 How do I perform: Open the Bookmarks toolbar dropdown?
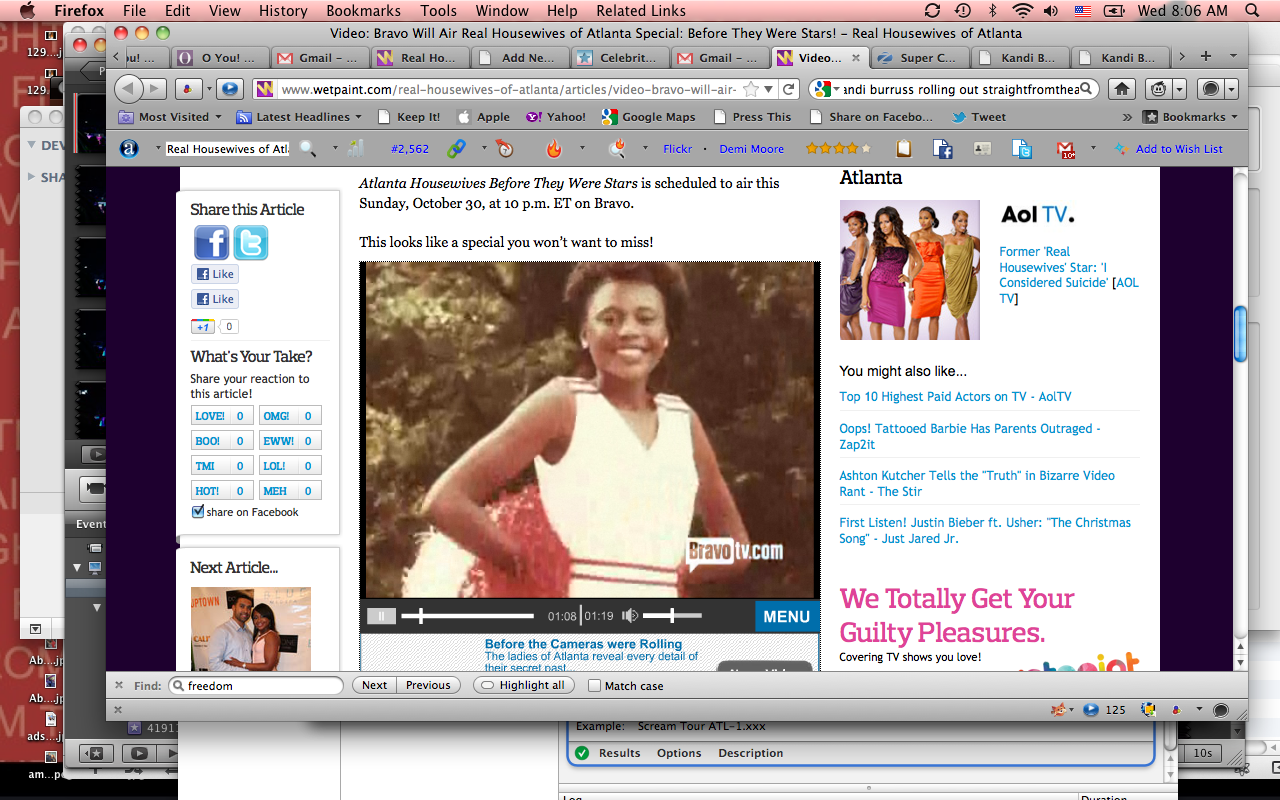[1190, 117]
